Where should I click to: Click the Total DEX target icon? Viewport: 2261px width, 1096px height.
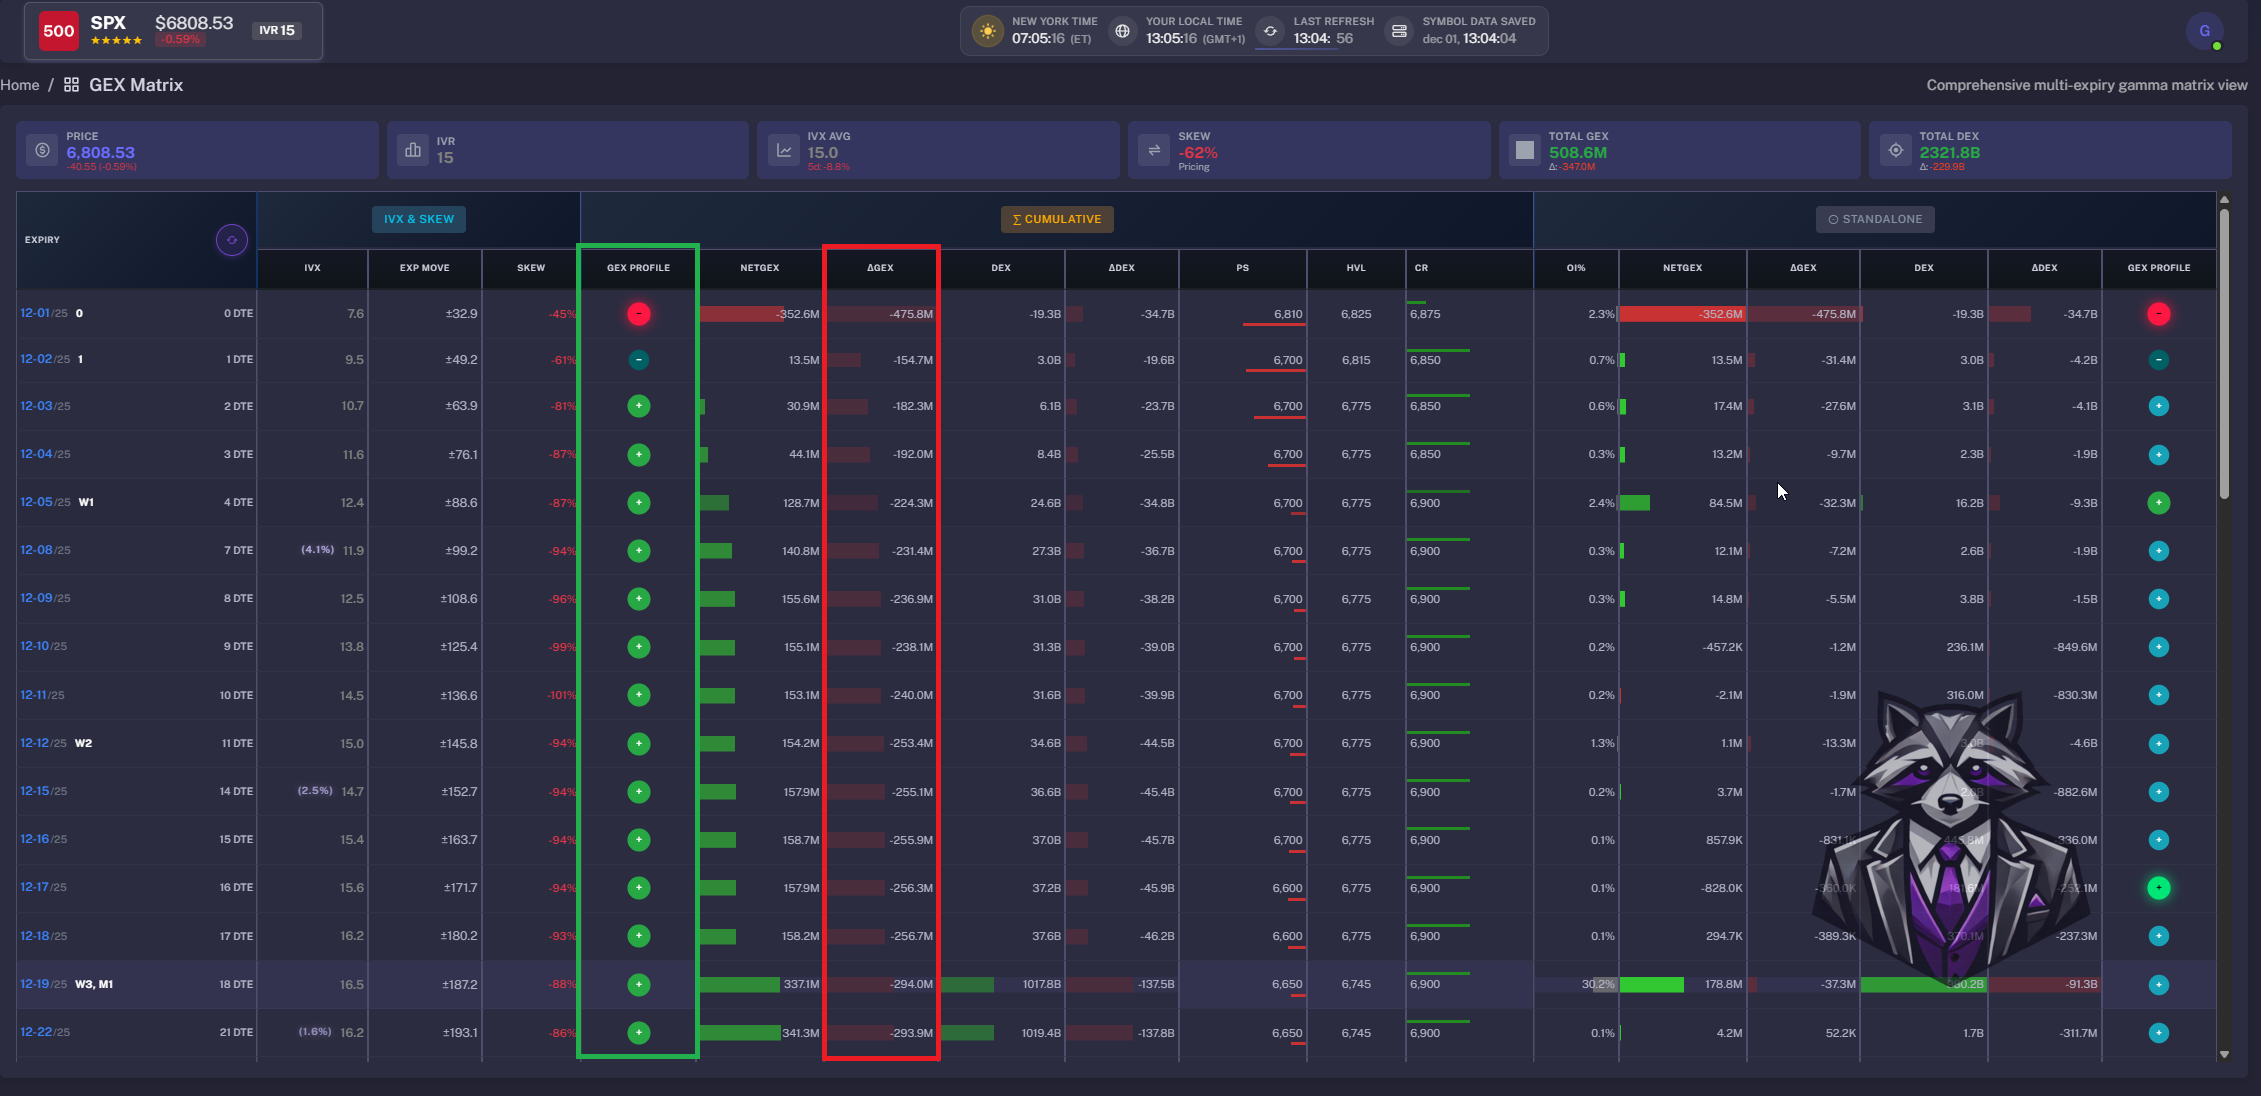coord(1895,150)
